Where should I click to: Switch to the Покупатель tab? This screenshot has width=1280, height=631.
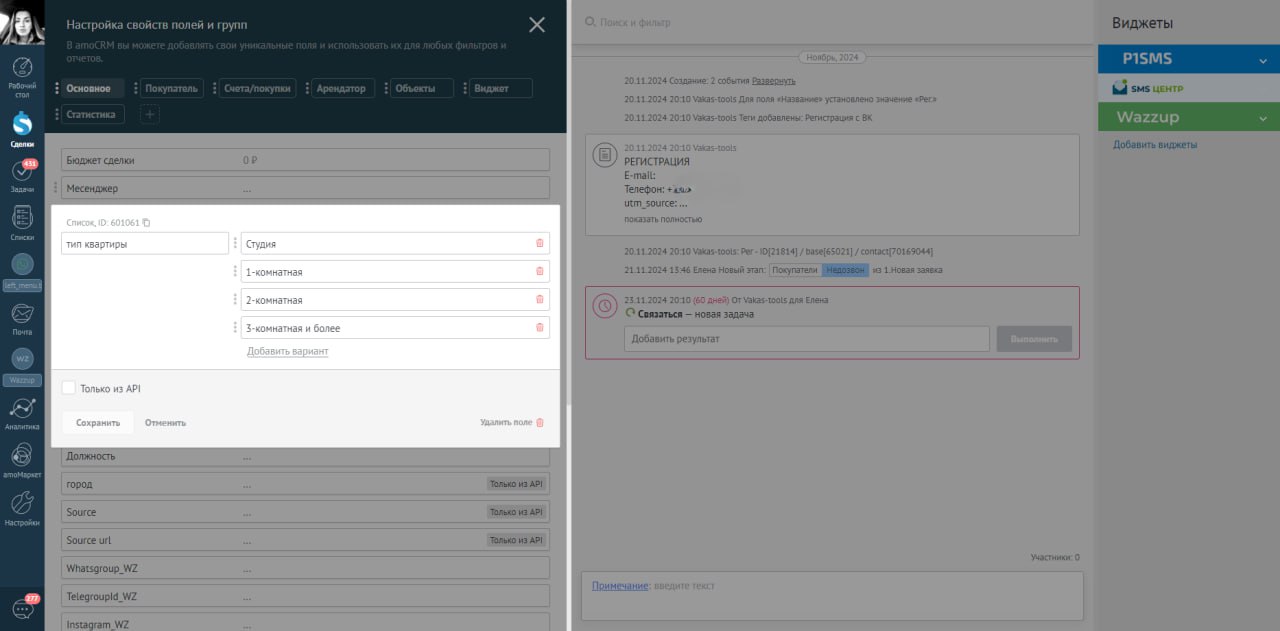[x=172, y=88]
